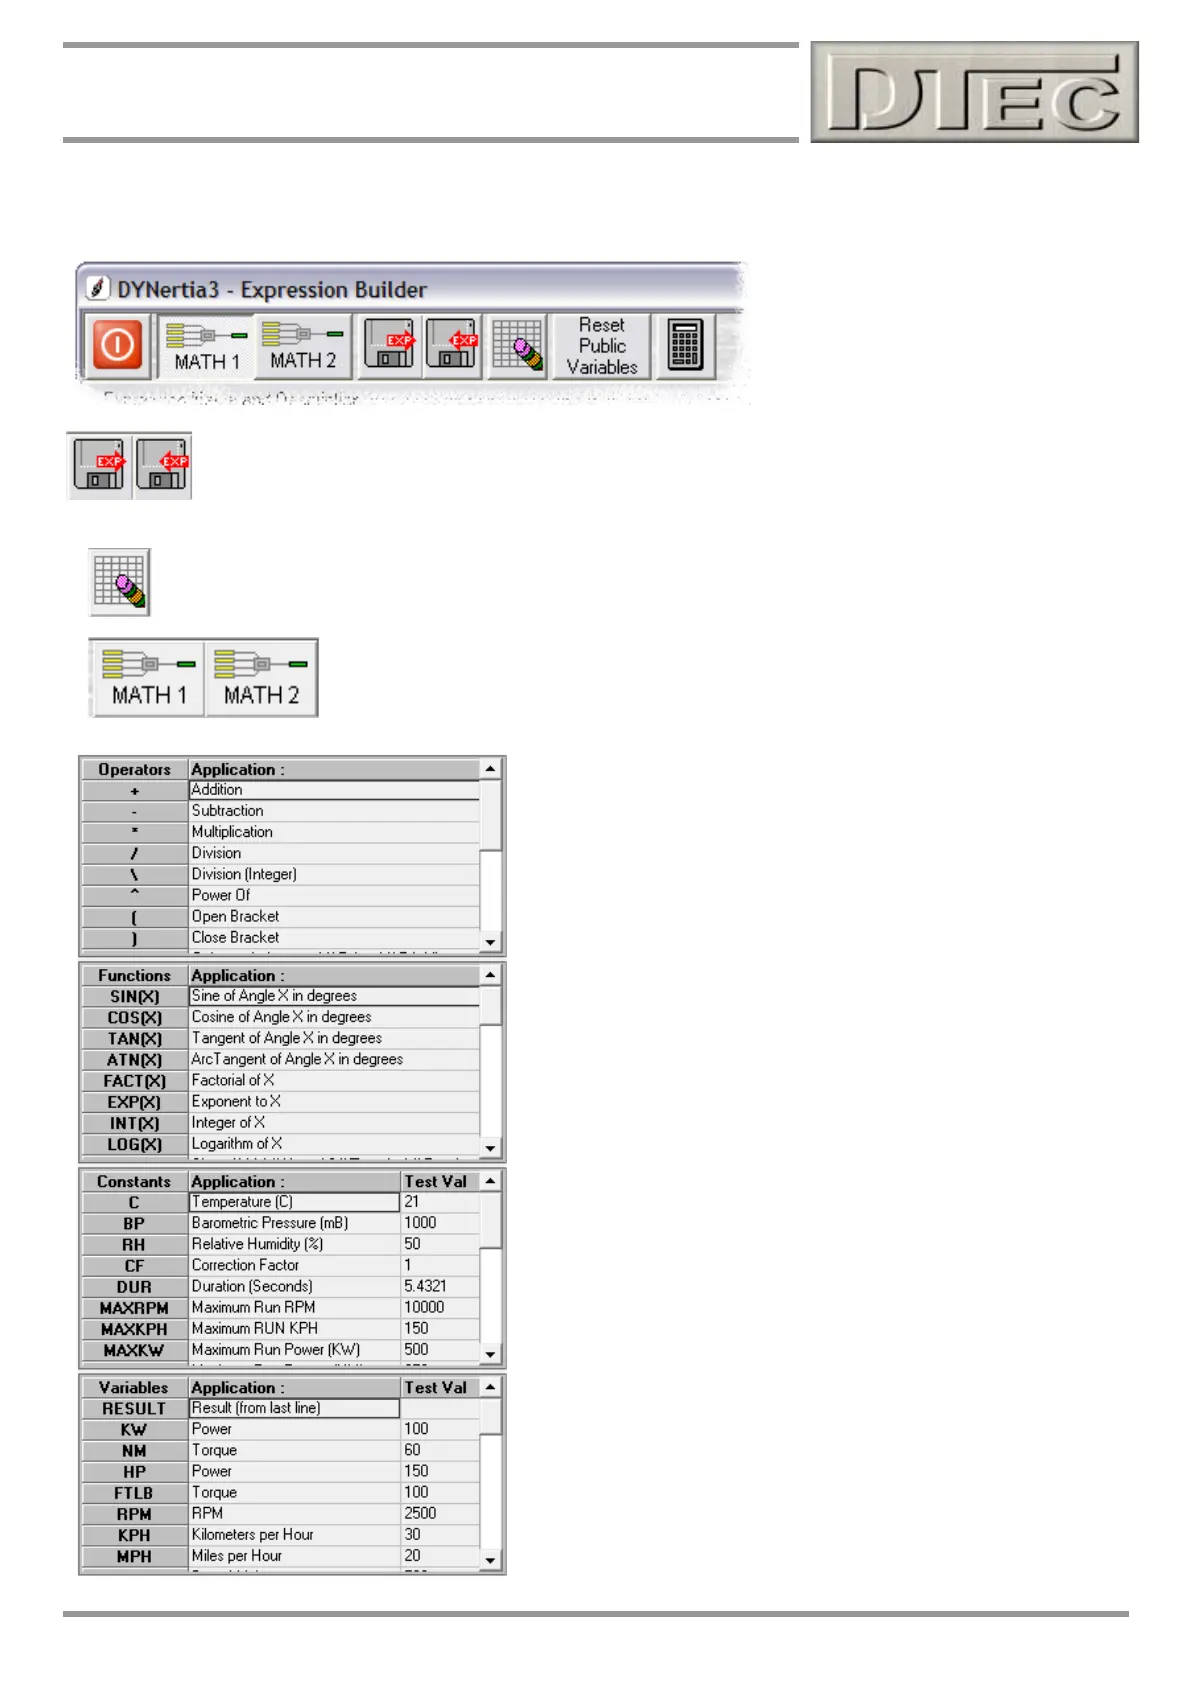Select the Maximum RUN KPH row

[281, 1329]
